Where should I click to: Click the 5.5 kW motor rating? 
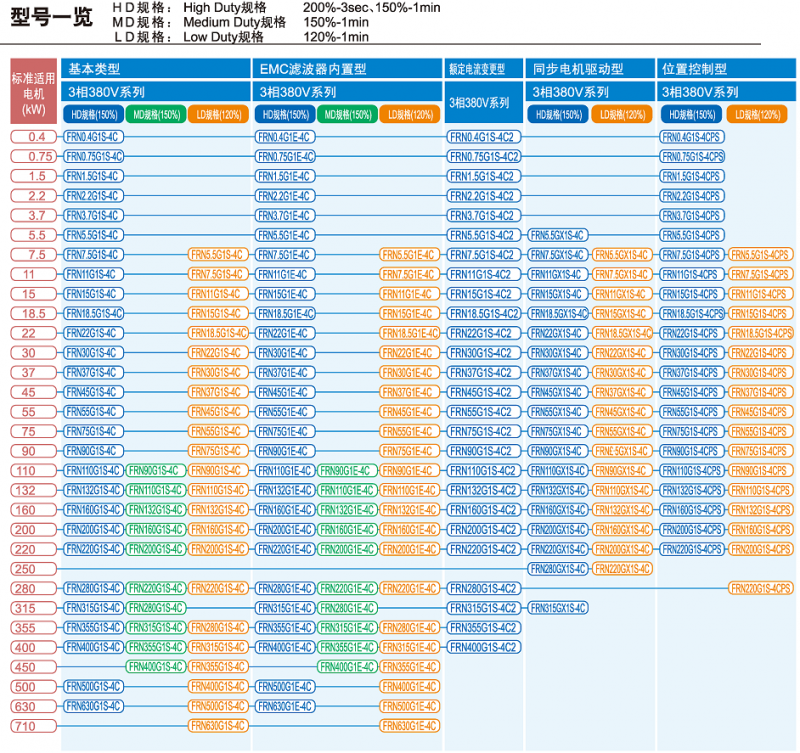click(34, 235)
